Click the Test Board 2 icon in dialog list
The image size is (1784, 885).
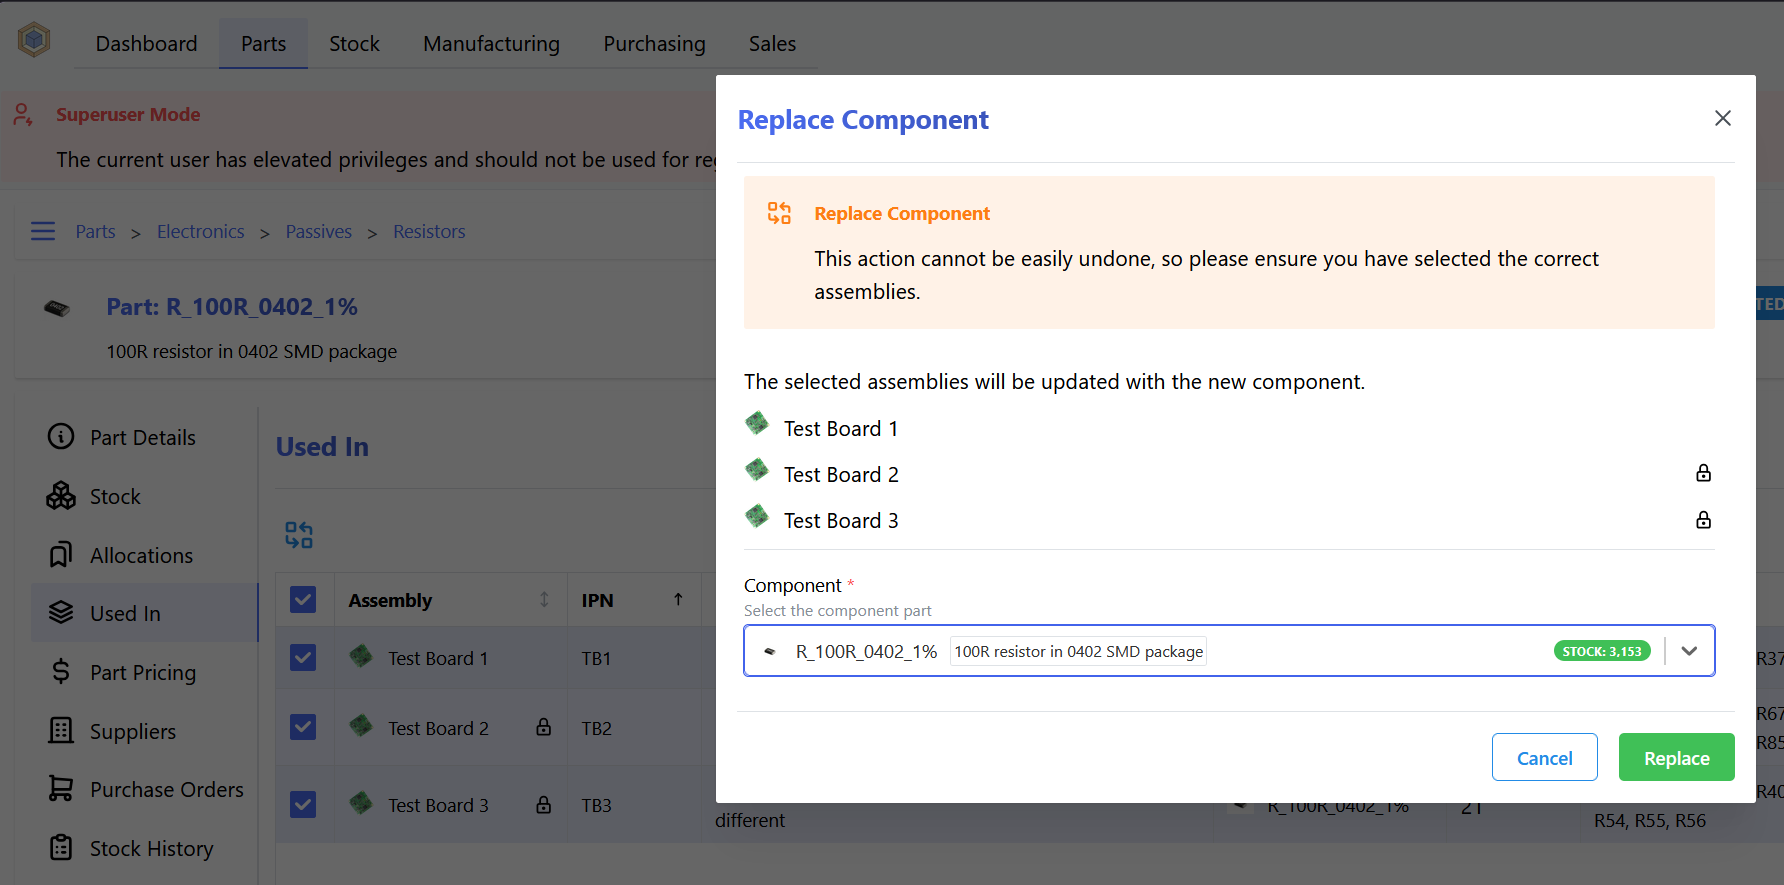757,469
